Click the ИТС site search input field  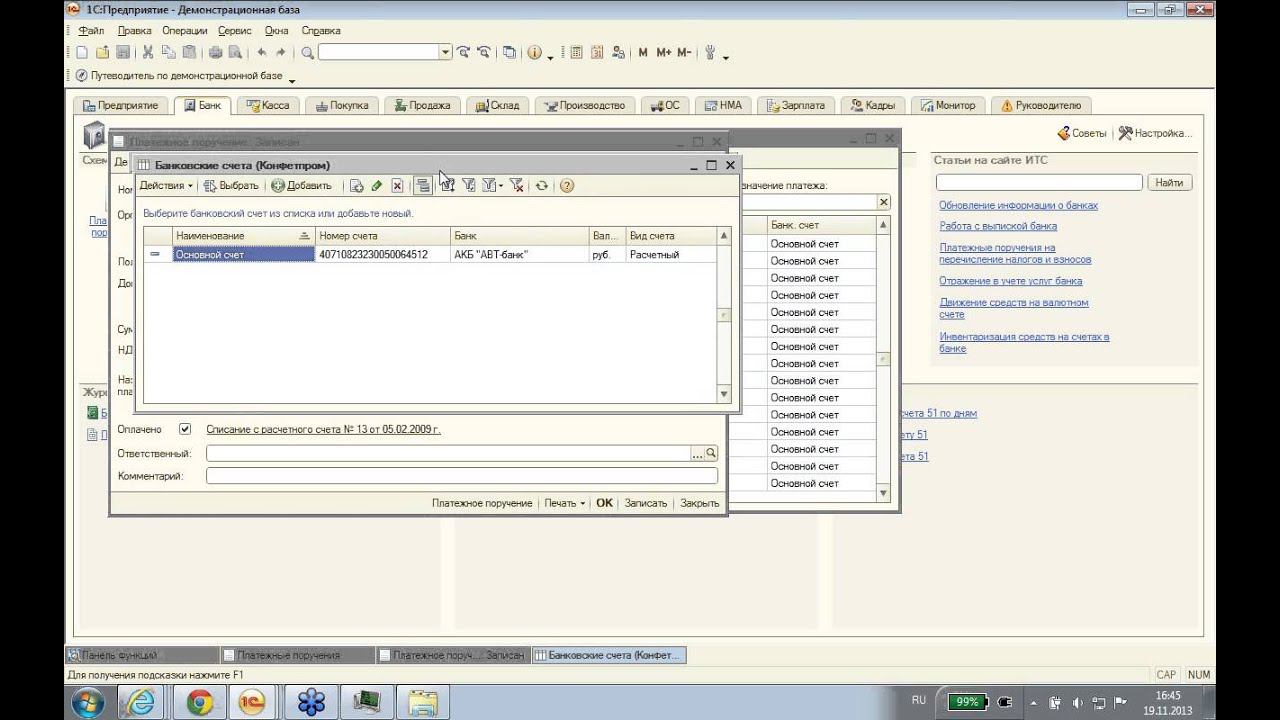coord(1039,183)
